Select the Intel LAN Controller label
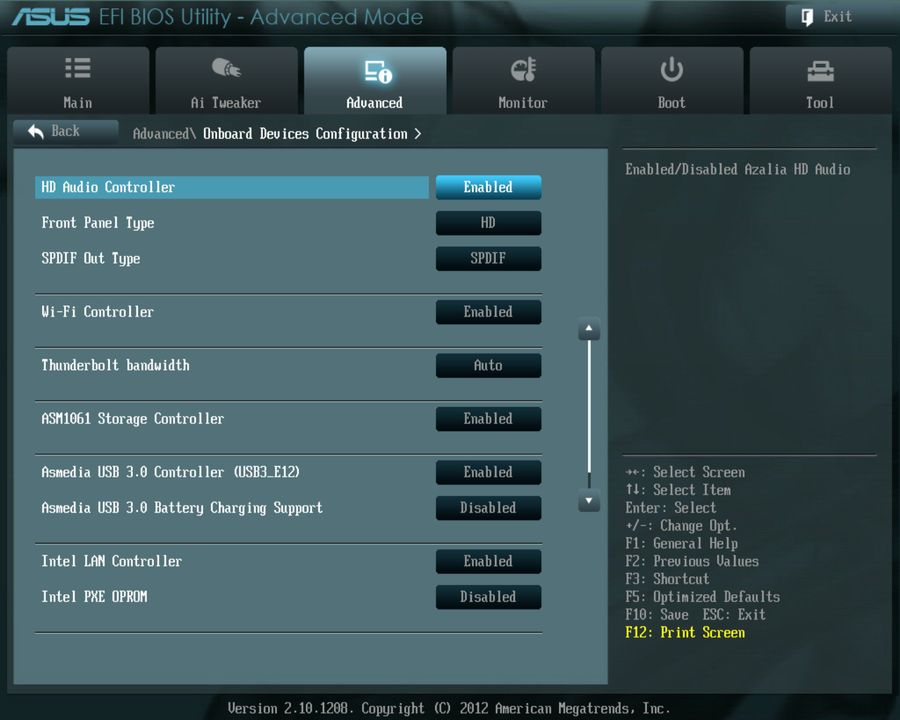Viewport: 900px width, 720px height. point(111,561)
